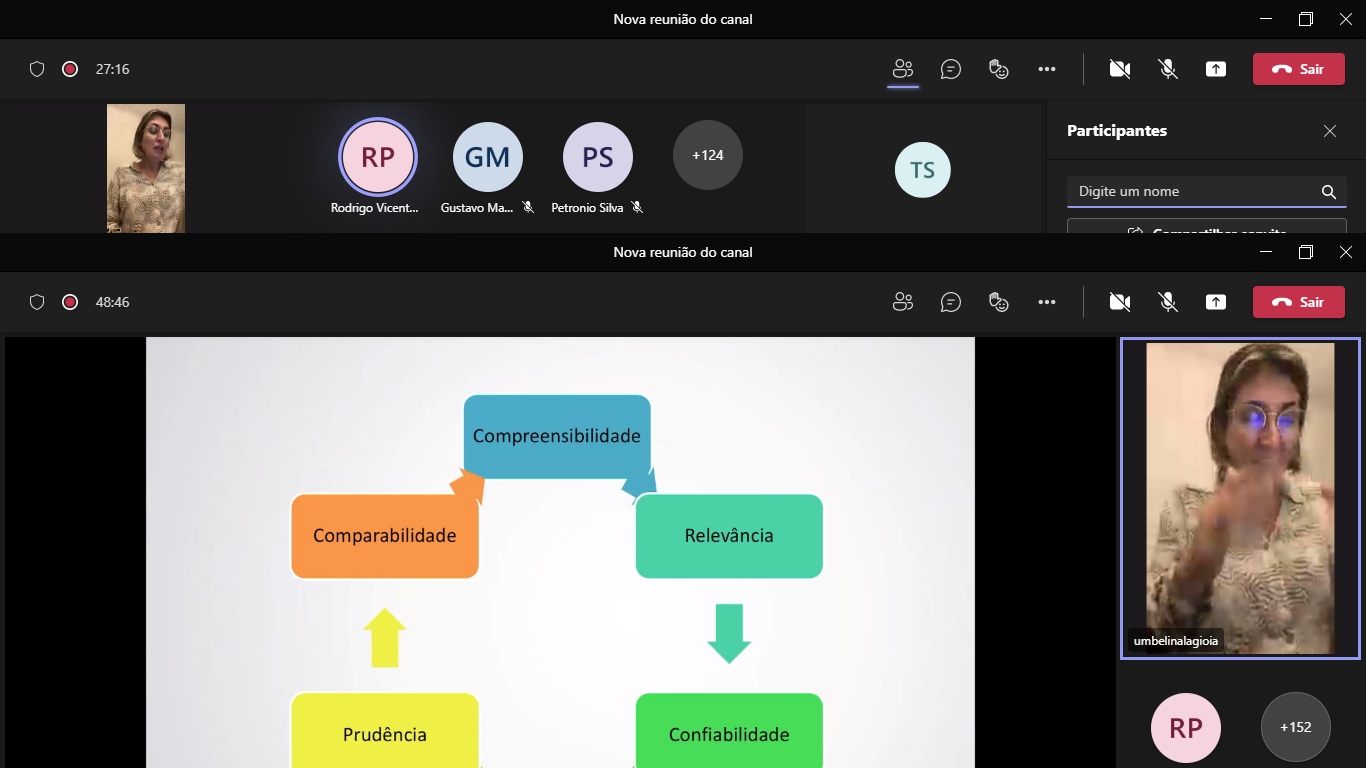Open more actions menu in the 27:16 meeting
This screenshot has width=1366, height=768.
pyautogui.click(x=1046, y=69)
